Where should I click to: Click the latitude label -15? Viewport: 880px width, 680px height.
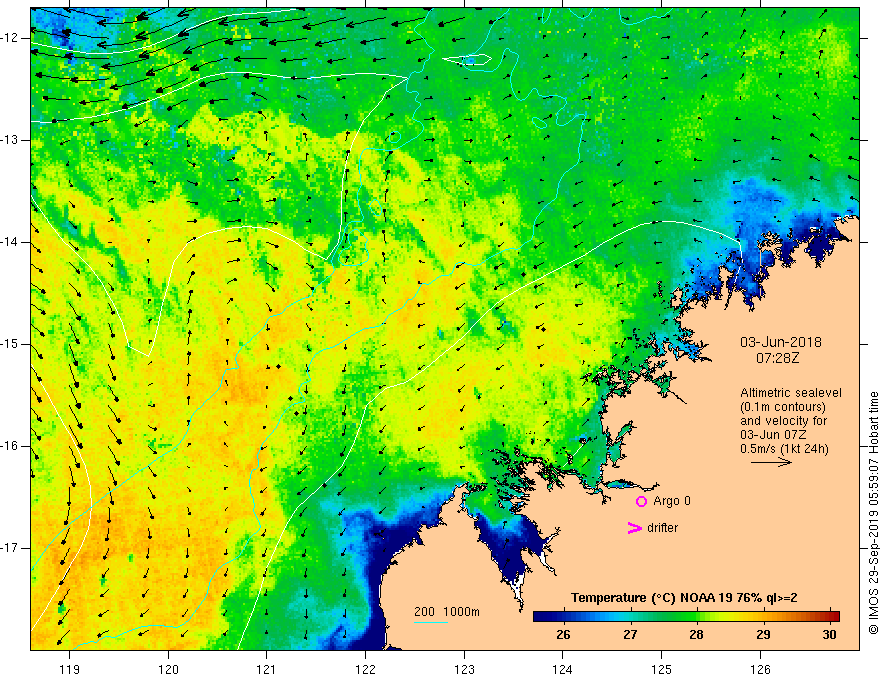click(10, 344)
